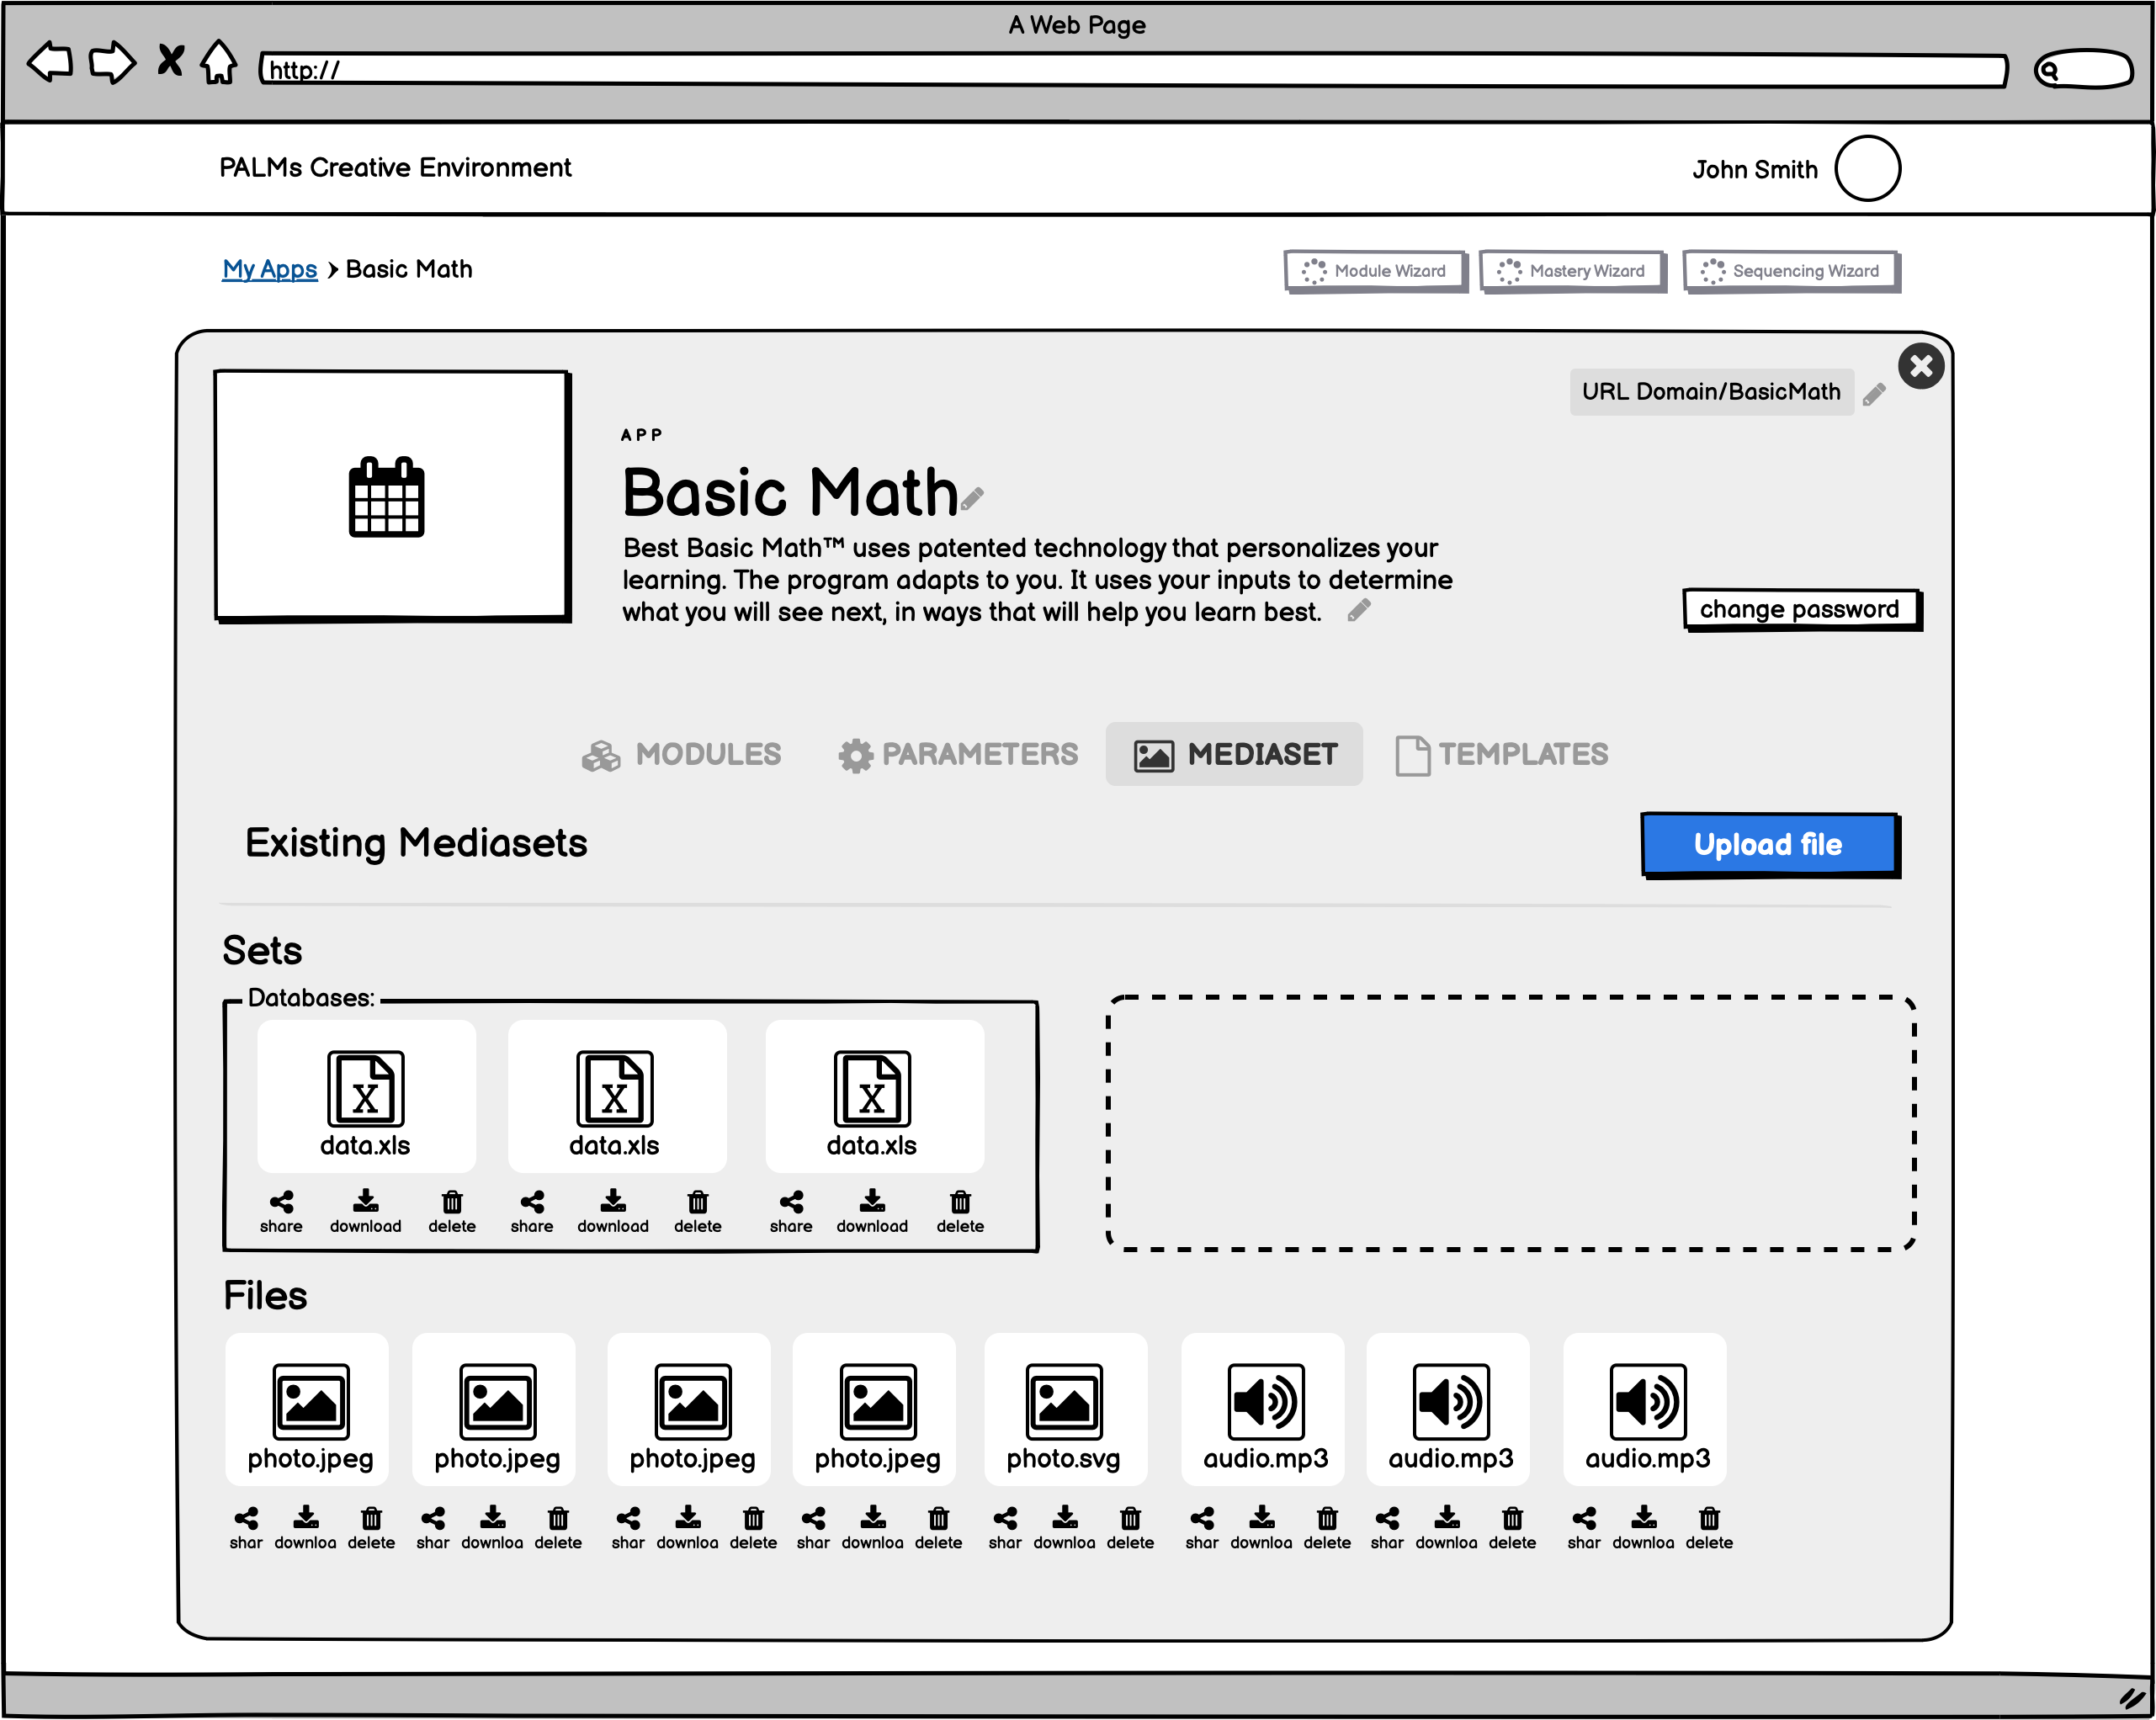This screenshot has height=1720, width=2156.
Task: Click the dashed drop zone area
Action: [x=1511, y=1122]
